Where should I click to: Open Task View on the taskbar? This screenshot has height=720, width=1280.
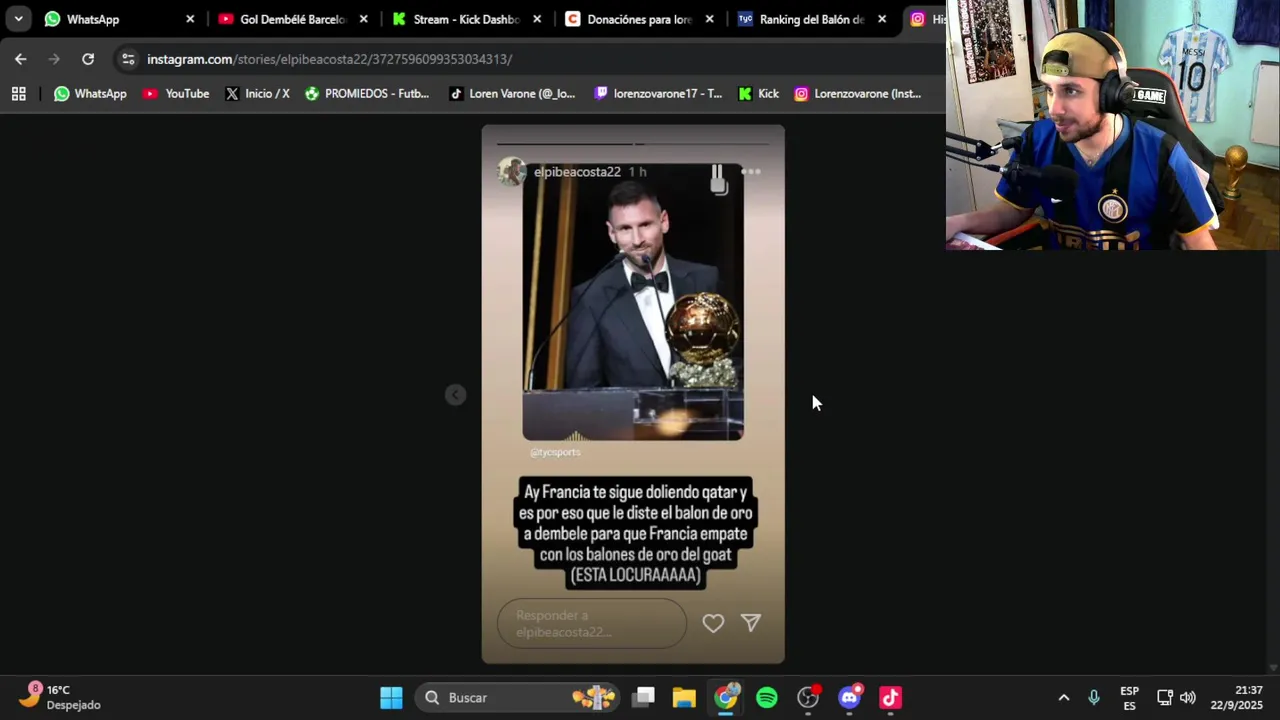click(x=644, y=697)
